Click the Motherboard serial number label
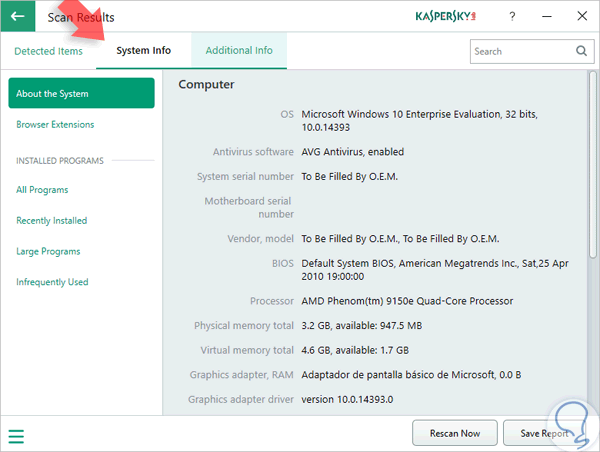The image size is (600, 452). pyautogui.click(x=249, y=207)
